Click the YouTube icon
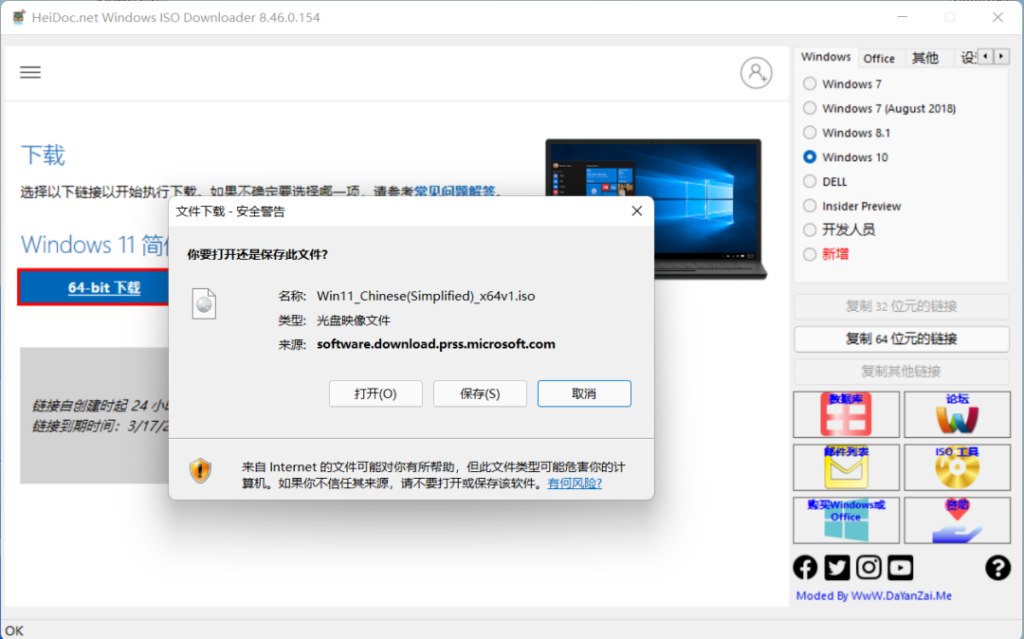 pyautogui.click(x=900, y=567)
